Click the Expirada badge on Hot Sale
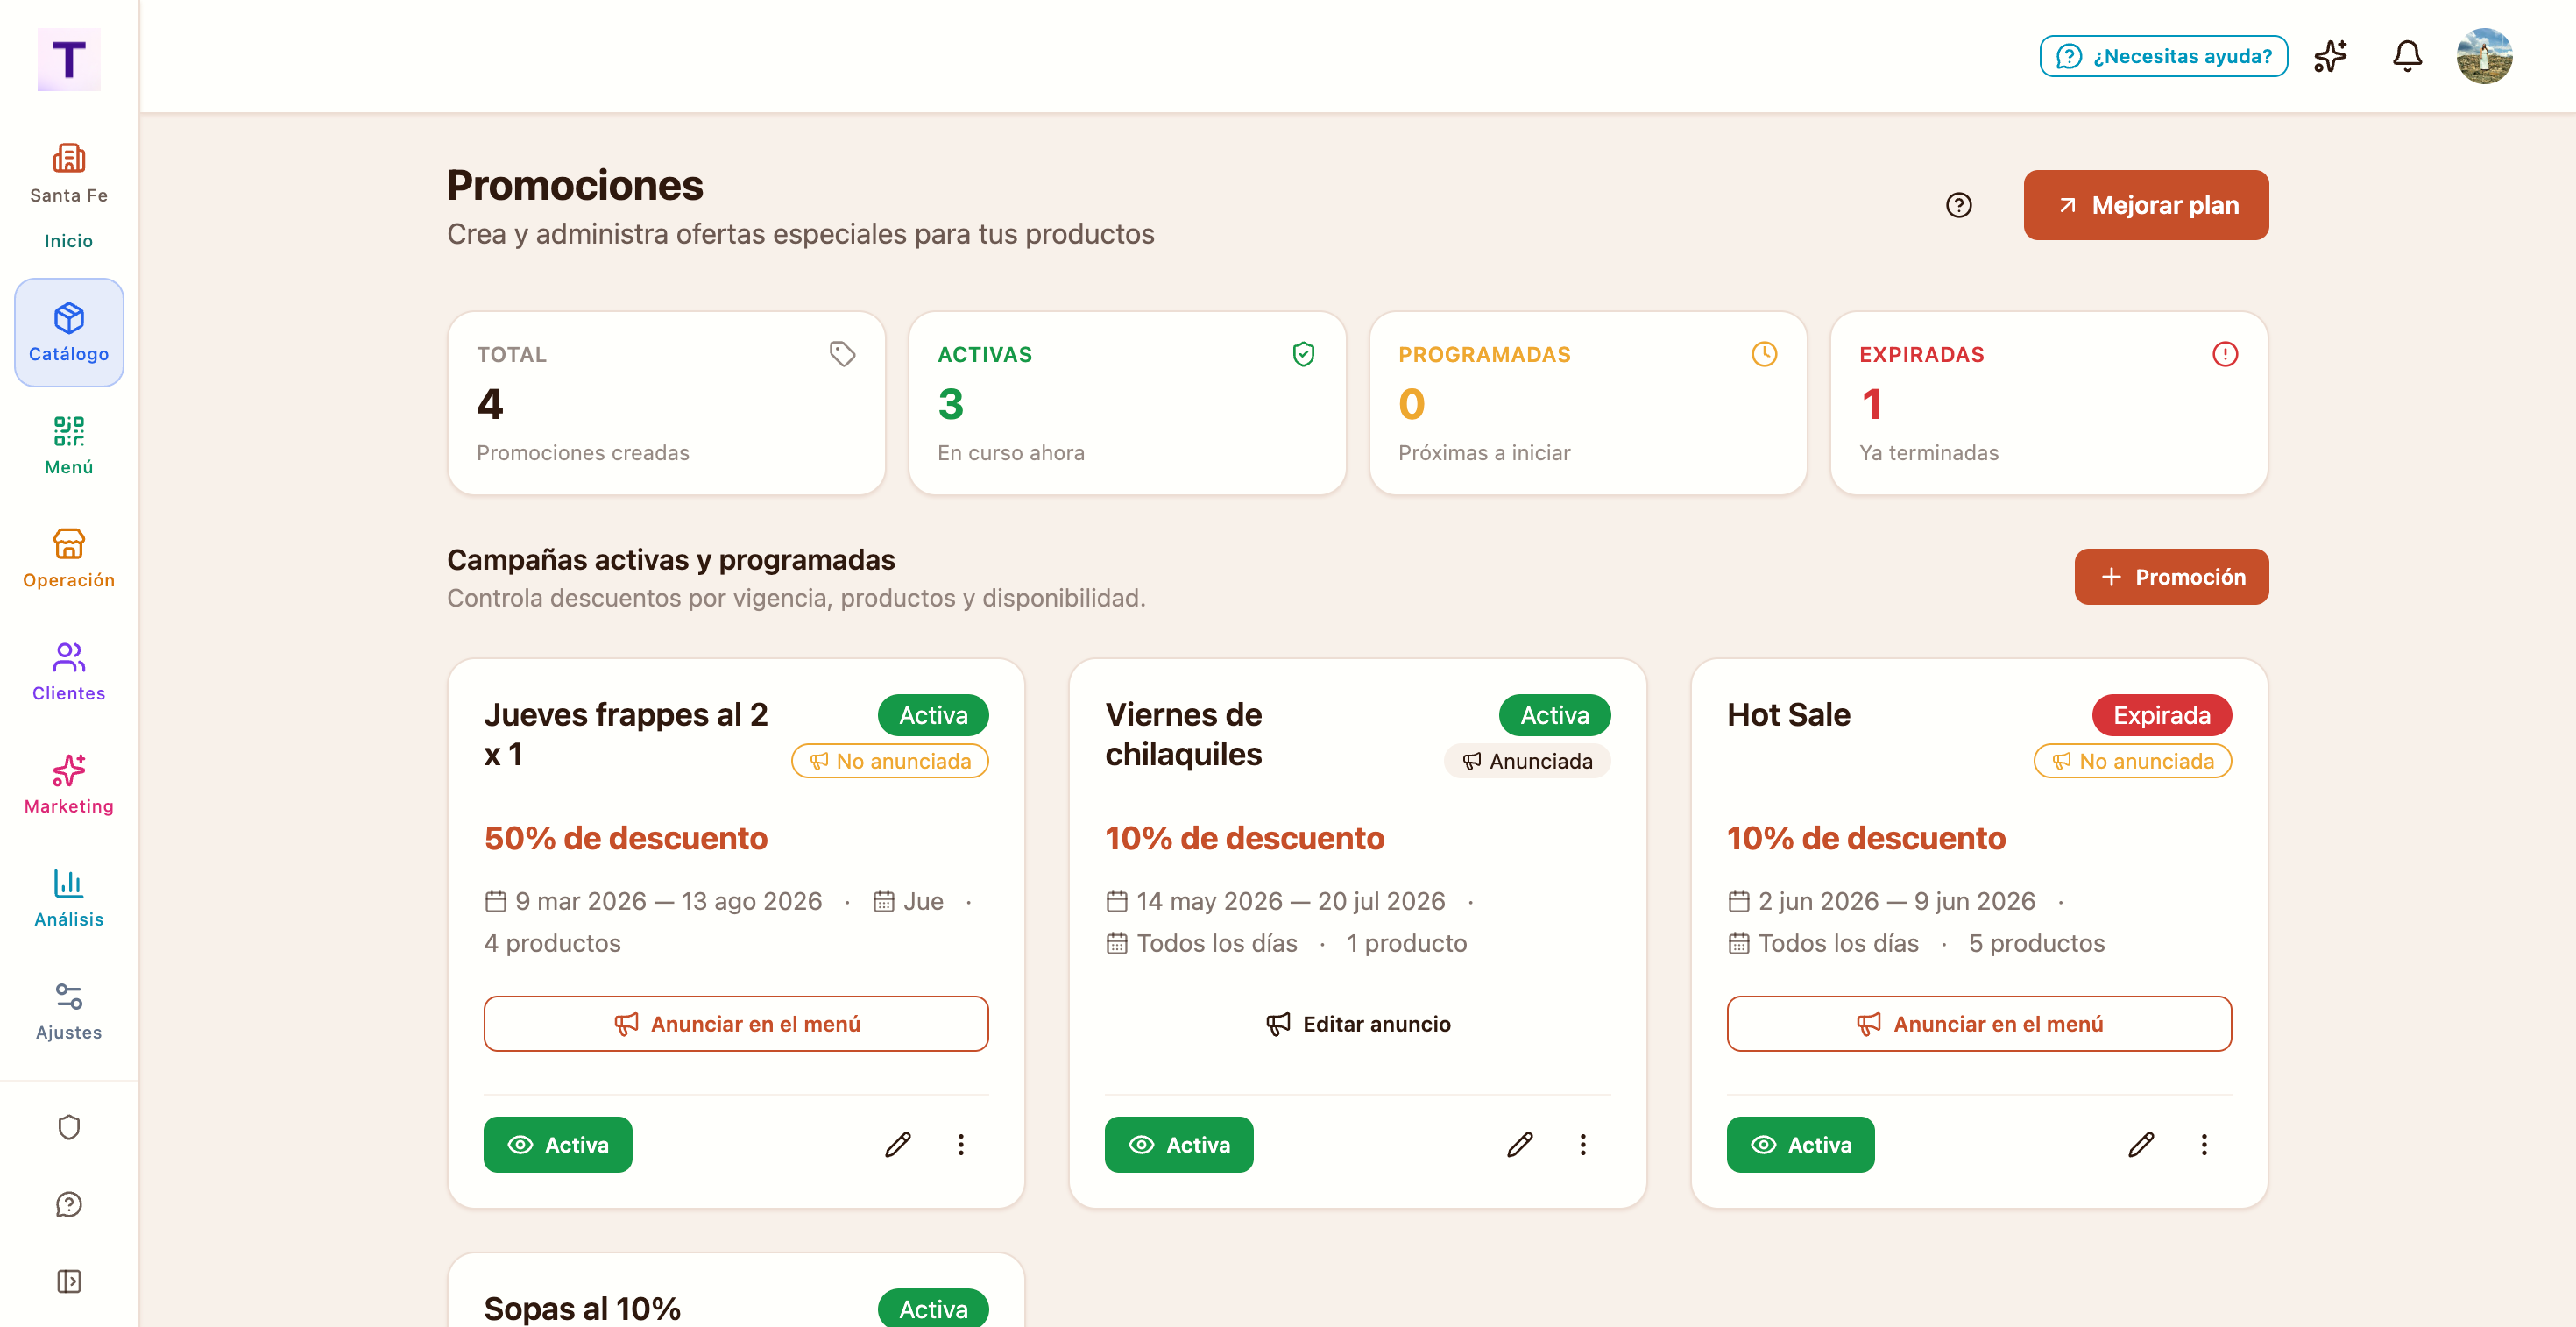 coord(2161,715)
